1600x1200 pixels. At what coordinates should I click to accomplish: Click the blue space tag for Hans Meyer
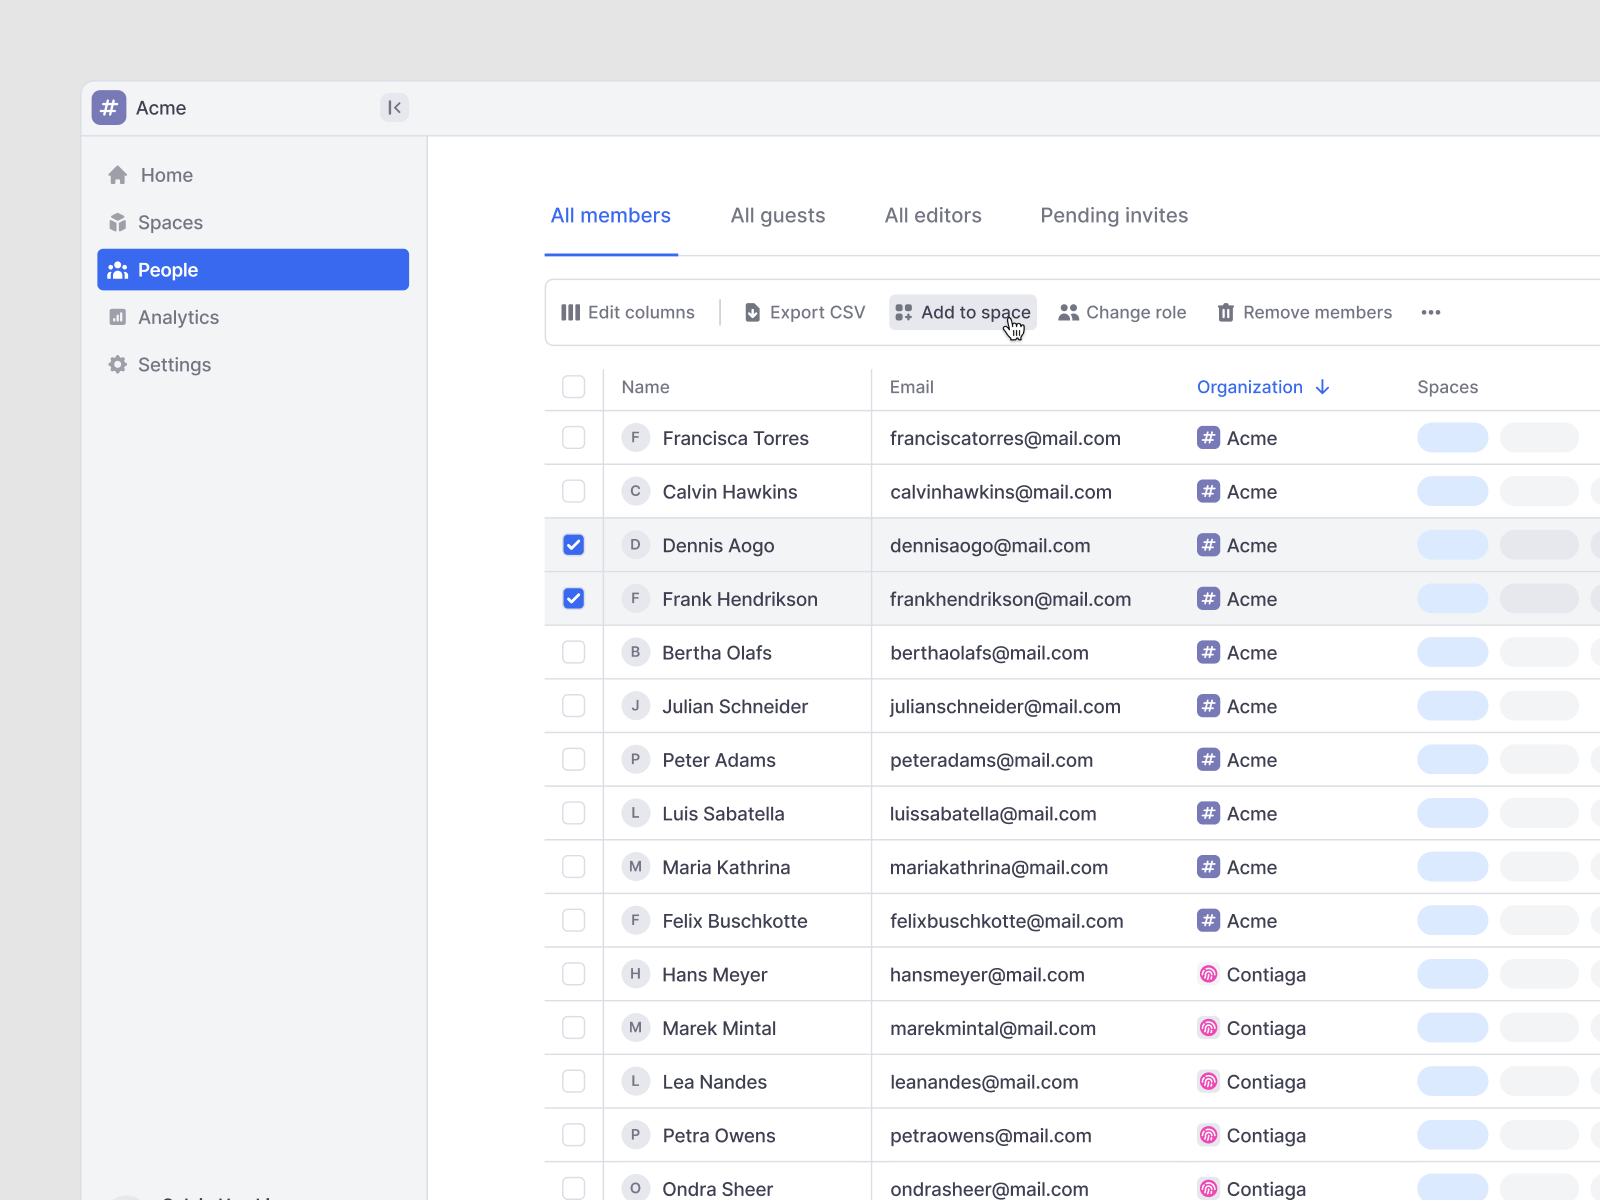pos(1452,974)
